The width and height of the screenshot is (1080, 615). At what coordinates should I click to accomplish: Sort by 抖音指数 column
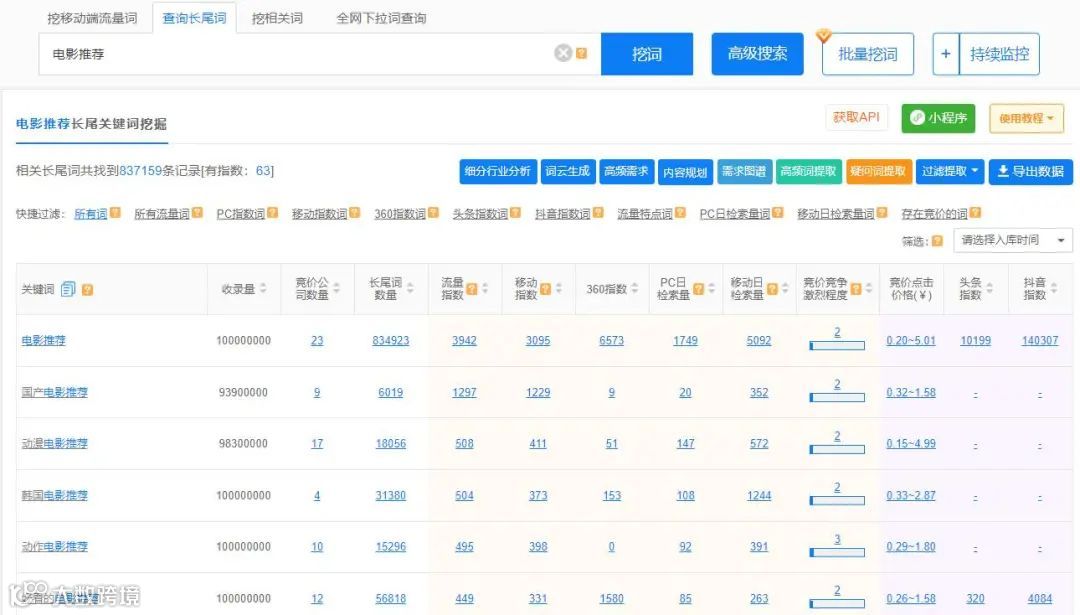click(1055, 289)
